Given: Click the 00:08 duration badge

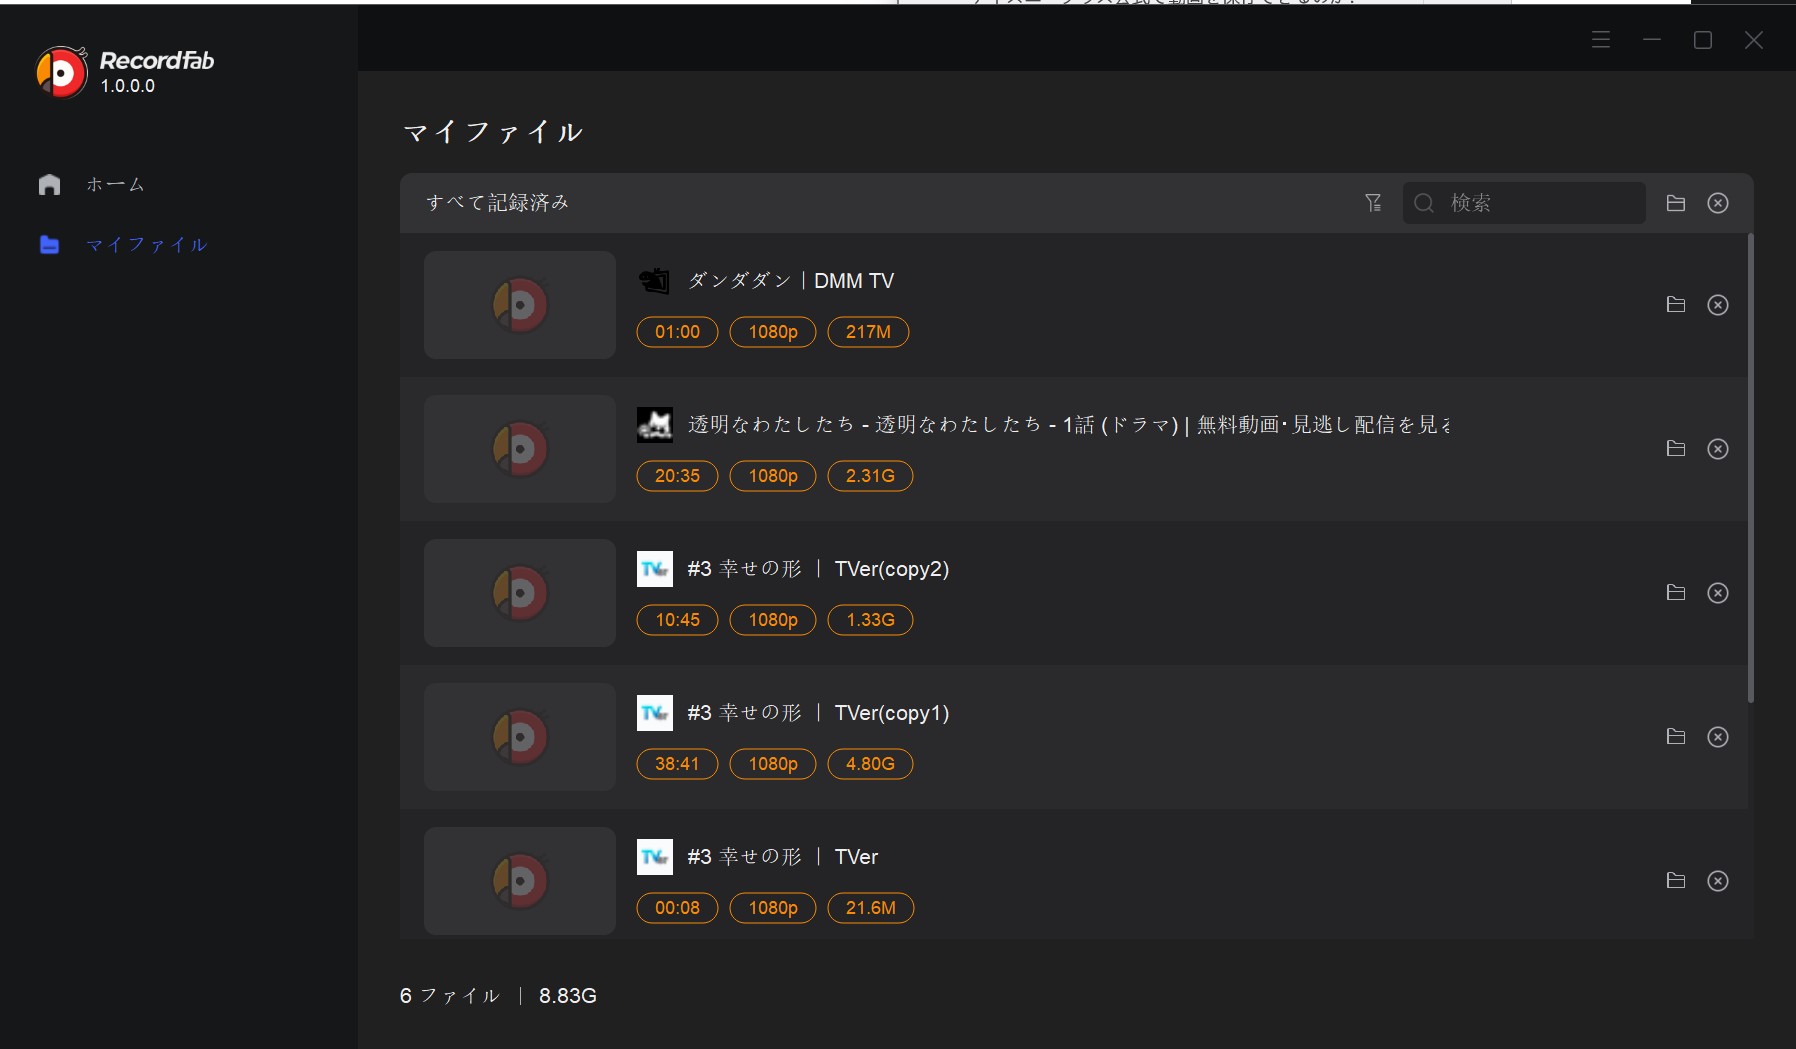Looking at the screenshot, I should tap(677, 908).
